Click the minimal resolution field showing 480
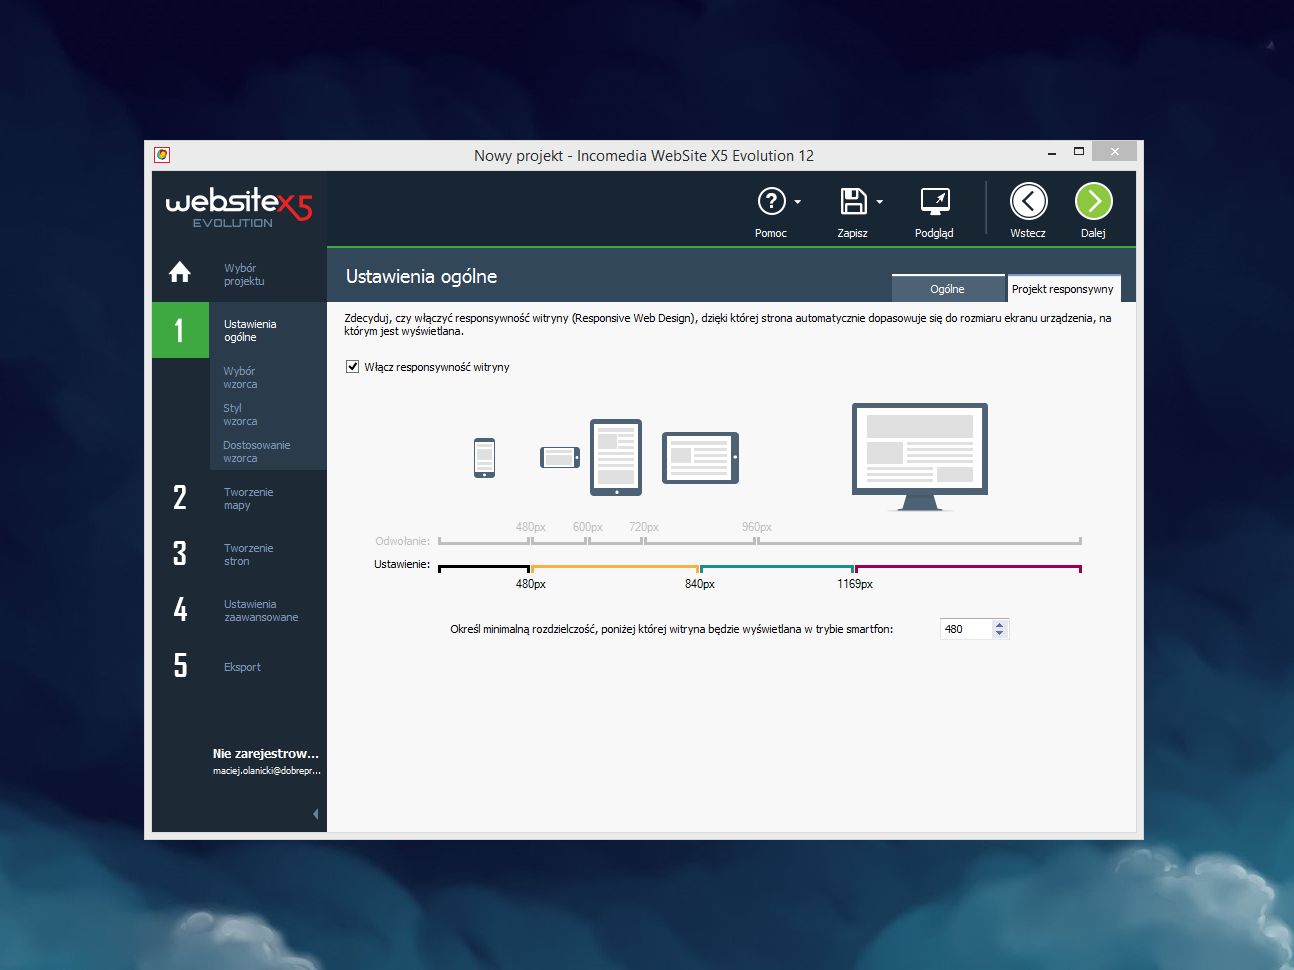The width and height of the screenshot is (1294, 970). 965,629
